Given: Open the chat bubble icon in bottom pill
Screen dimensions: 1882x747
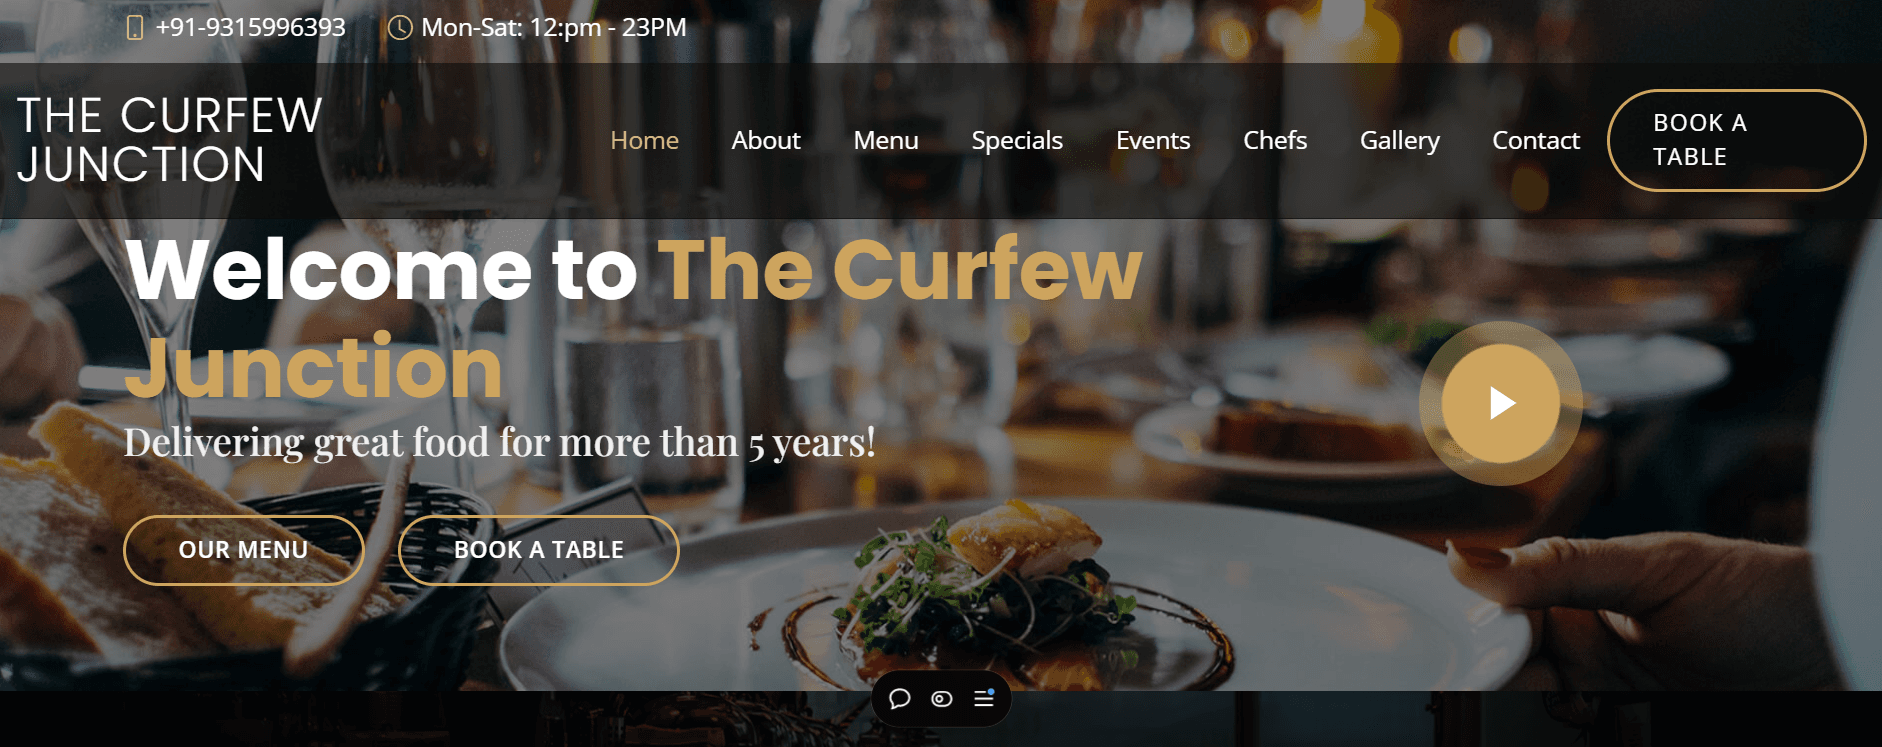Looking at the screenshot, I should pos(900,699).
